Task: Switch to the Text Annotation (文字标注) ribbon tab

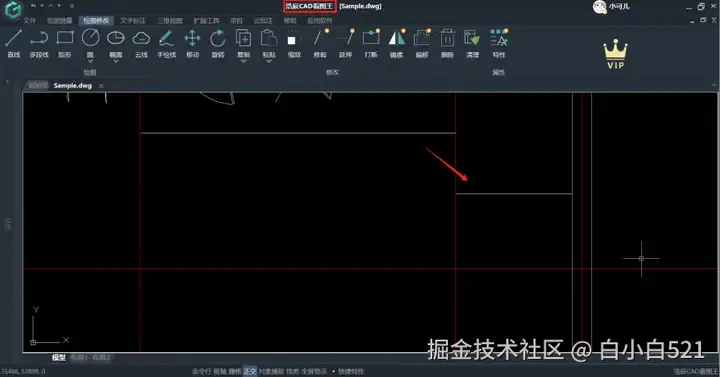Action: click(x=133, y=21)
